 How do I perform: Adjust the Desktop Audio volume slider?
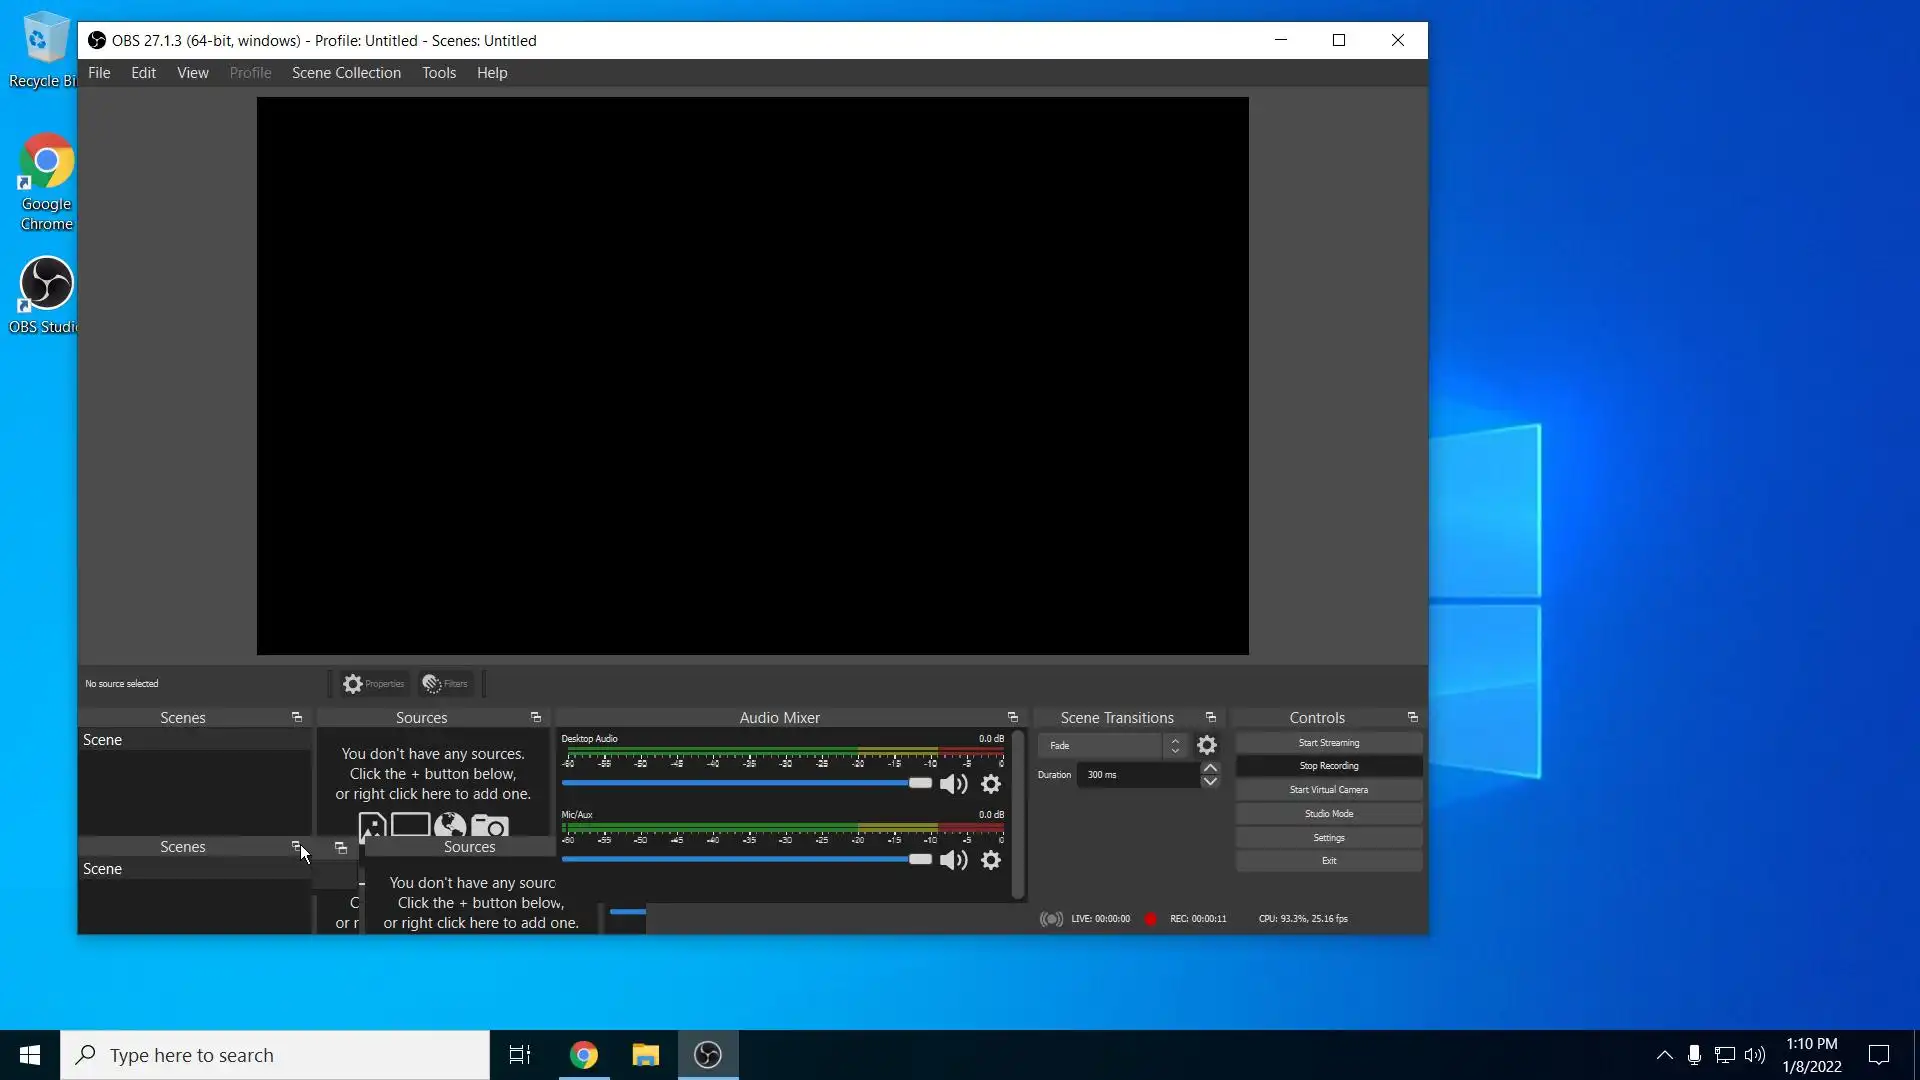click(x=919, y=783)
